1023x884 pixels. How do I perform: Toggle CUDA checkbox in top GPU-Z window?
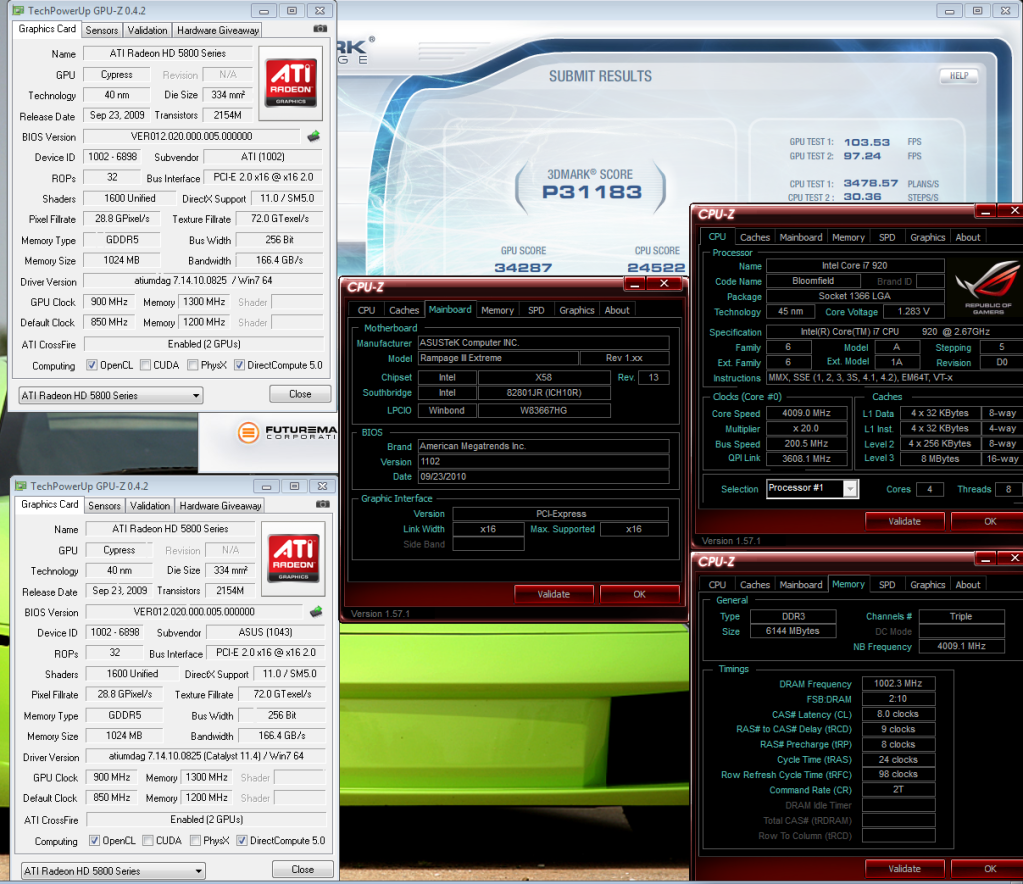145,365
